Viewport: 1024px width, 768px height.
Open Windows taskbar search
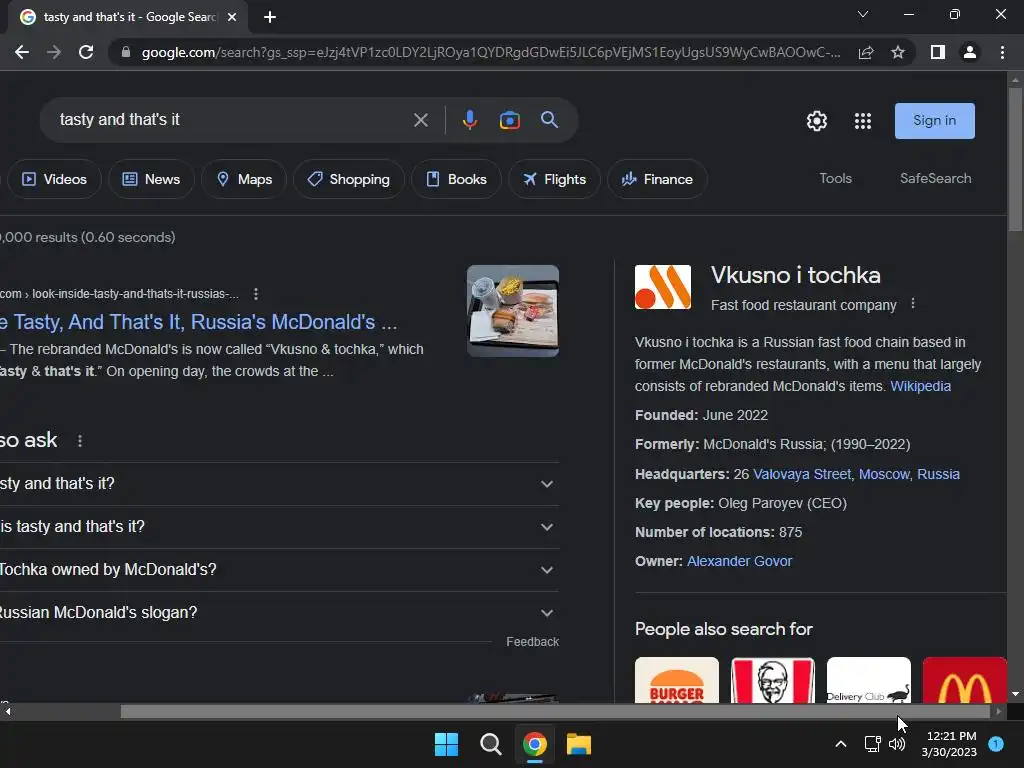(490, 744)
